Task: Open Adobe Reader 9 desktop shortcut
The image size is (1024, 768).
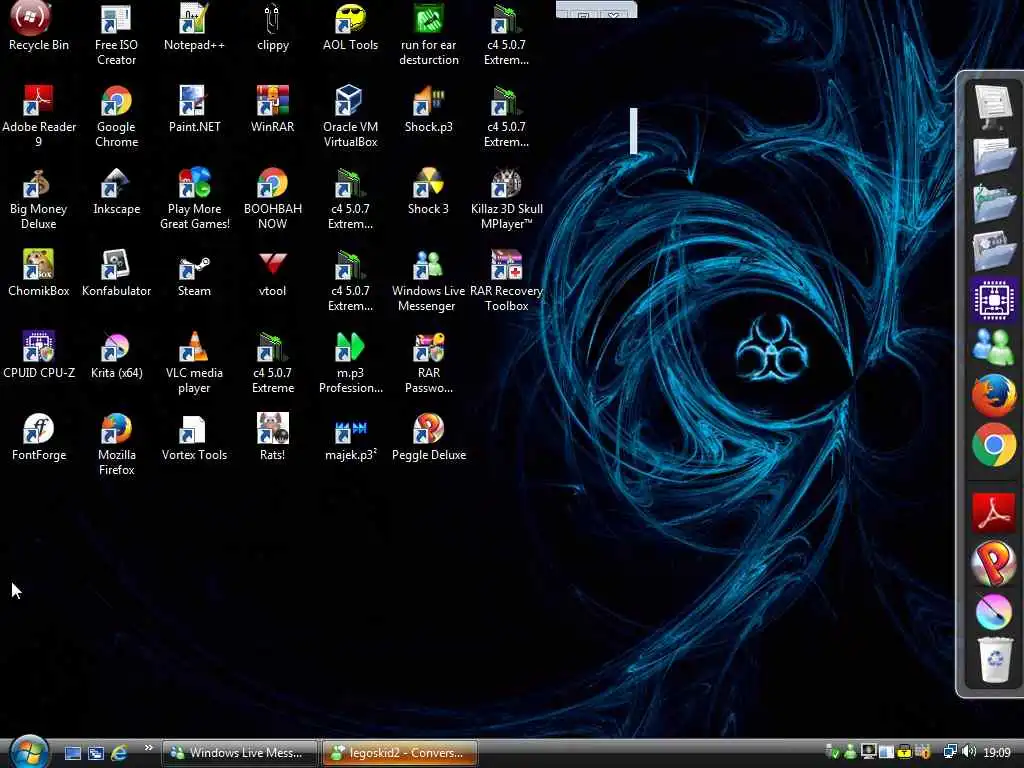Action: pos(39,116)
